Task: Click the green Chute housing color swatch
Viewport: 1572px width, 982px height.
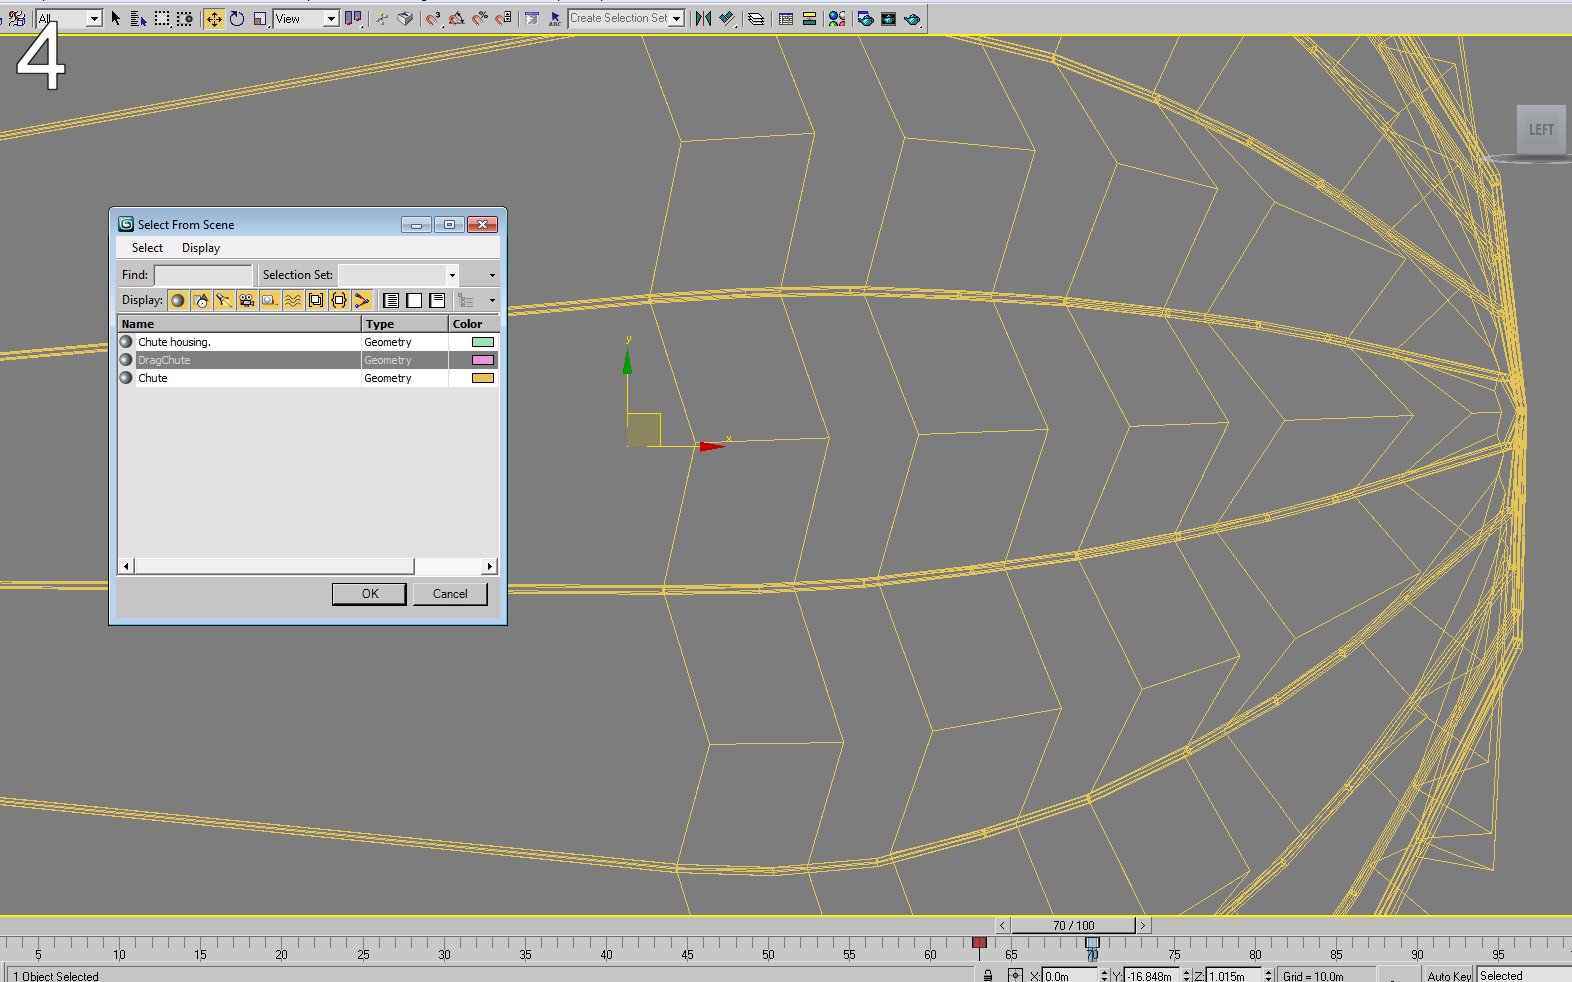Action: [483, 342]
